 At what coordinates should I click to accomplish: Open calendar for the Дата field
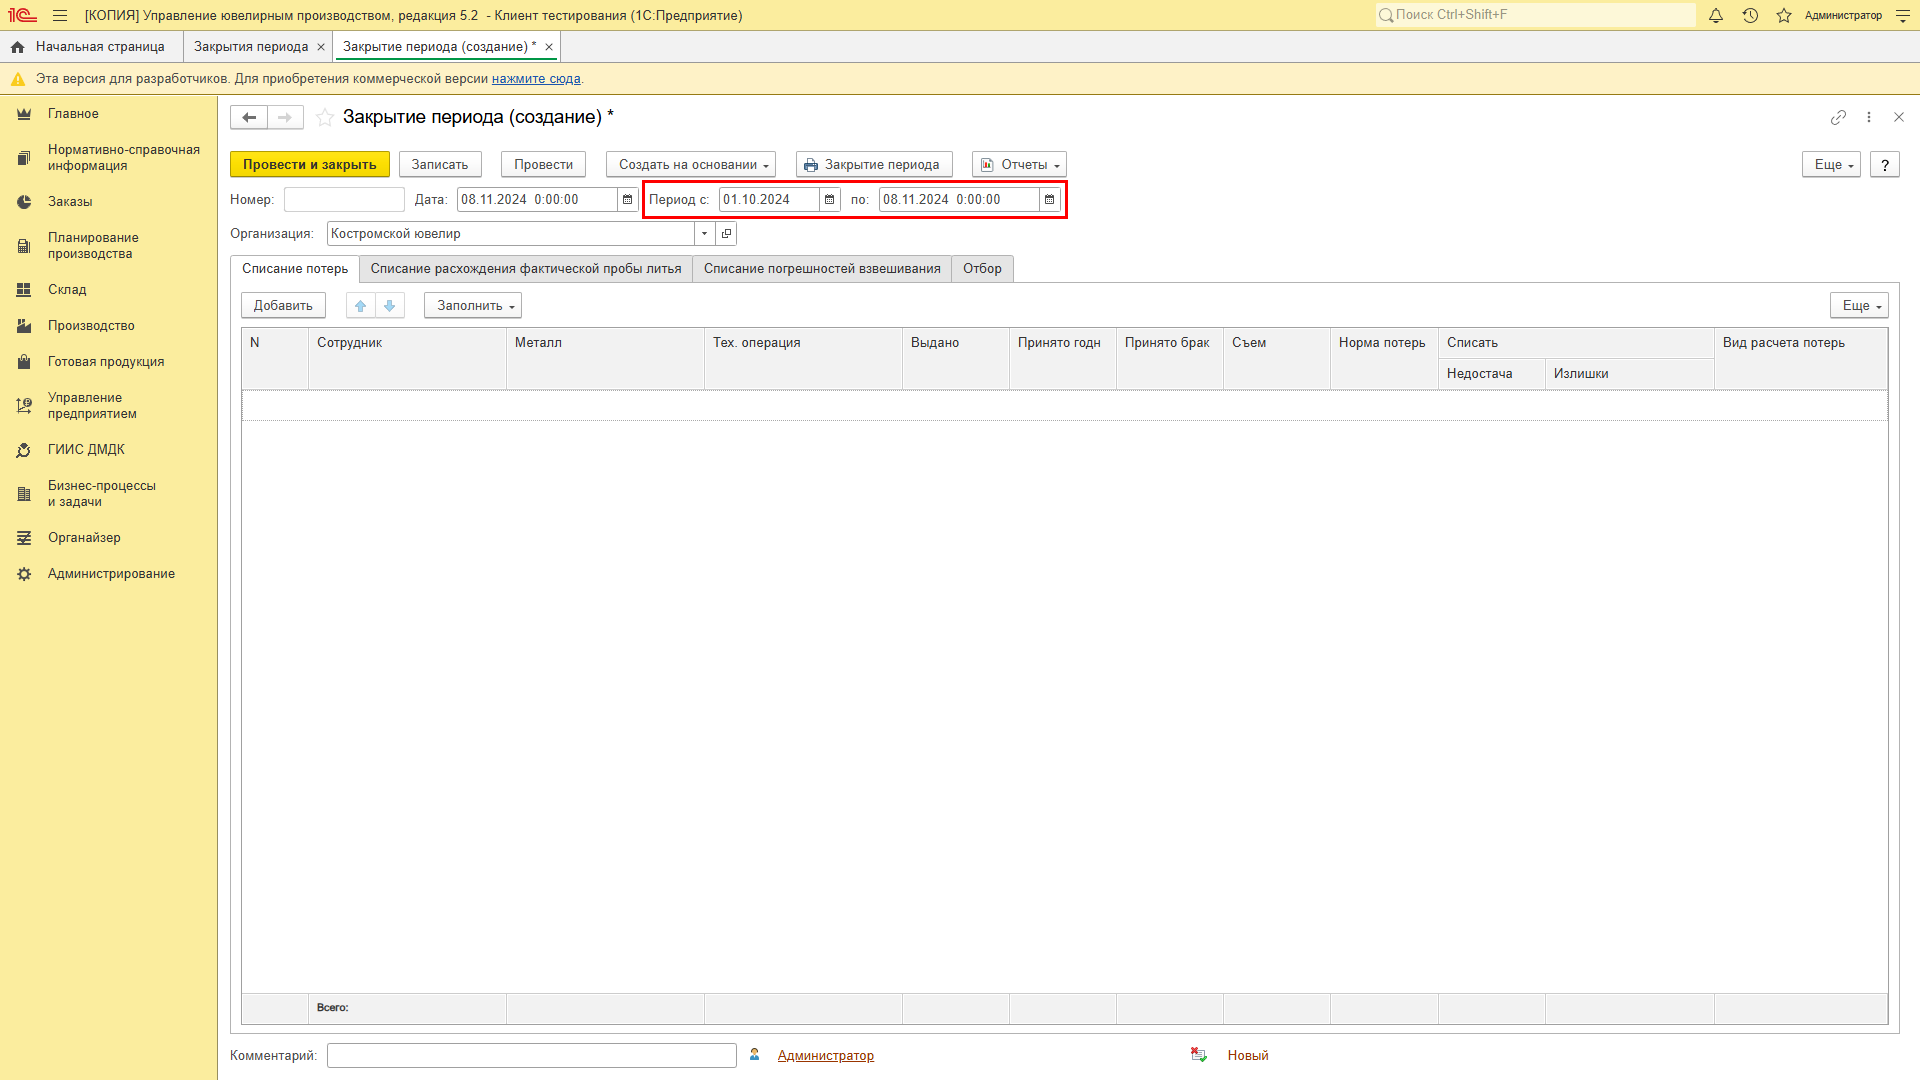[x=627, y=200]
